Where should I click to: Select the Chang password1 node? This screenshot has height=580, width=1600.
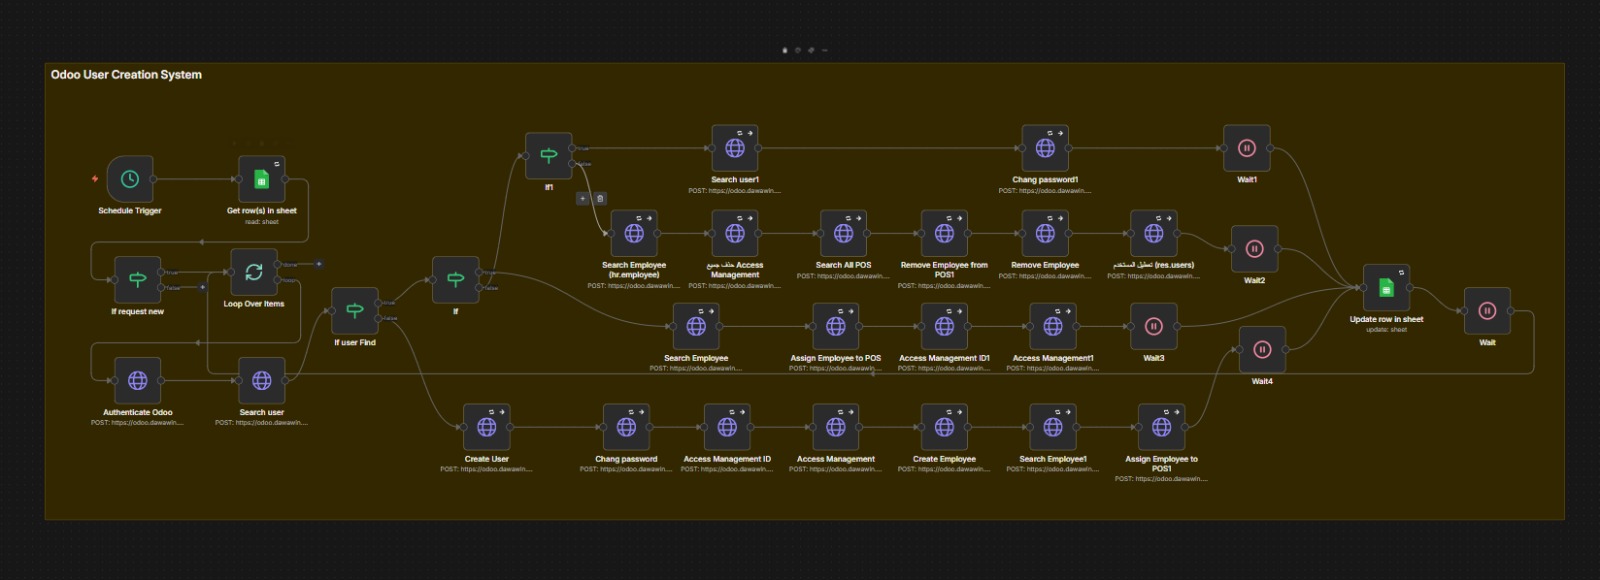tap(1045, 148)
